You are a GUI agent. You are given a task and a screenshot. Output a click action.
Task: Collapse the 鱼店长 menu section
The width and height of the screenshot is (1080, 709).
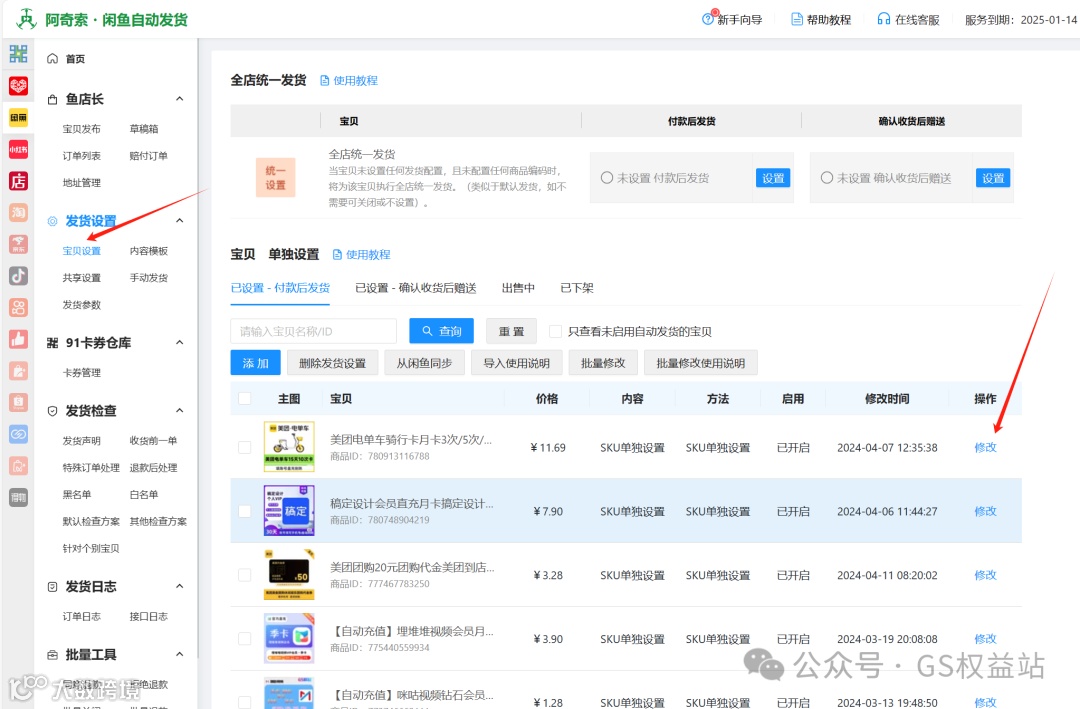(180, 99)
